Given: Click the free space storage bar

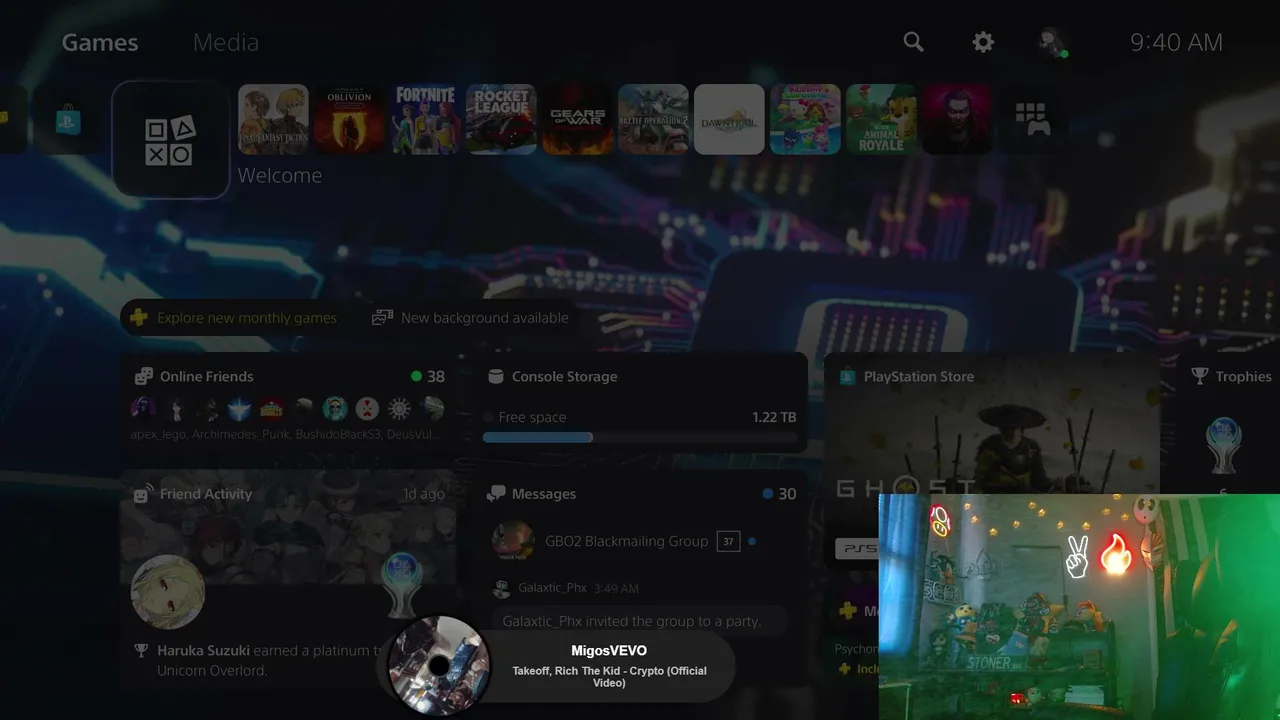Looking at the screenshot, I should (x=640, y=437).
